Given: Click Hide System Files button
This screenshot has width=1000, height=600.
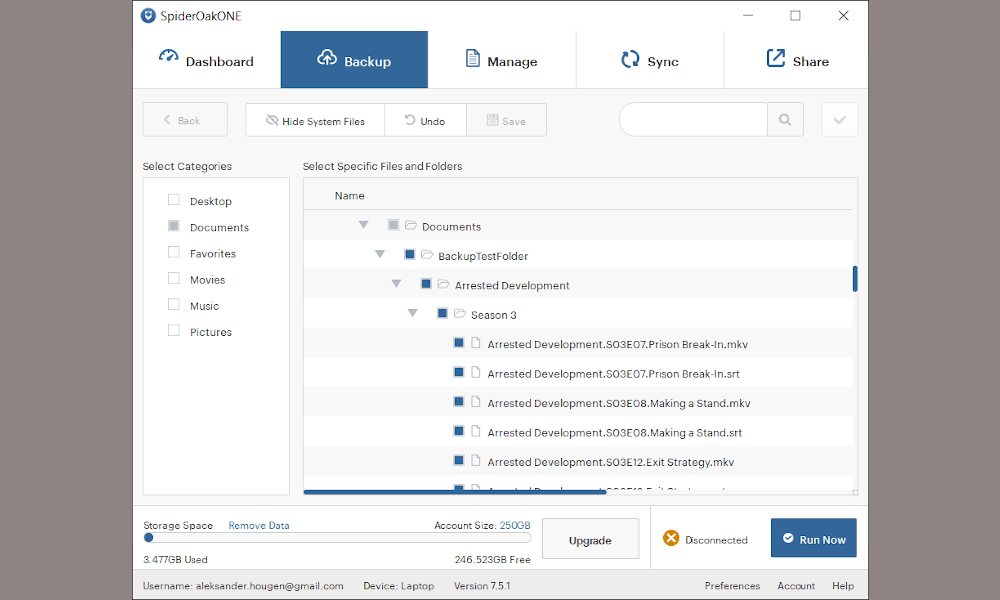Looking at the screenshot, I should pyautogui.click(x=315, y=121).
